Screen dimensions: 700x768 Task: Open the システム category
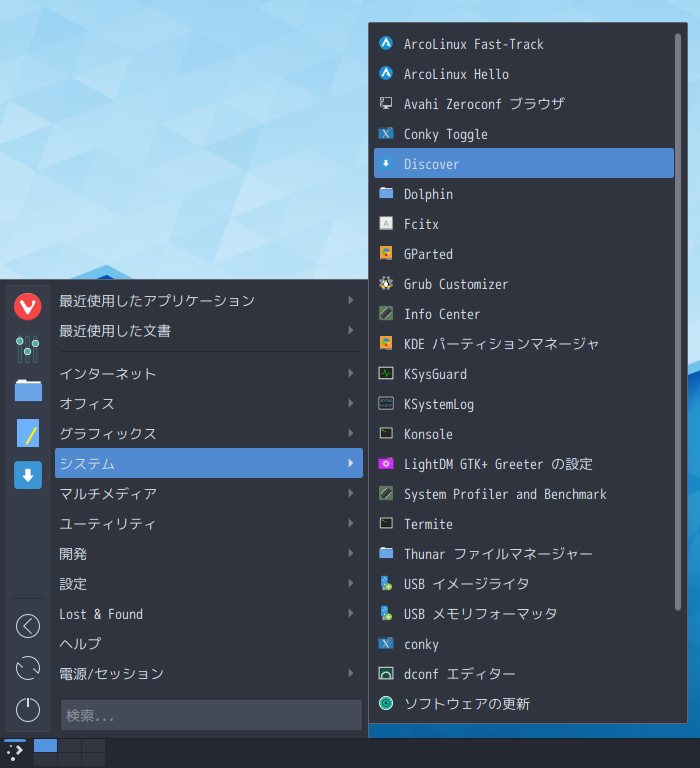point(209,463)
